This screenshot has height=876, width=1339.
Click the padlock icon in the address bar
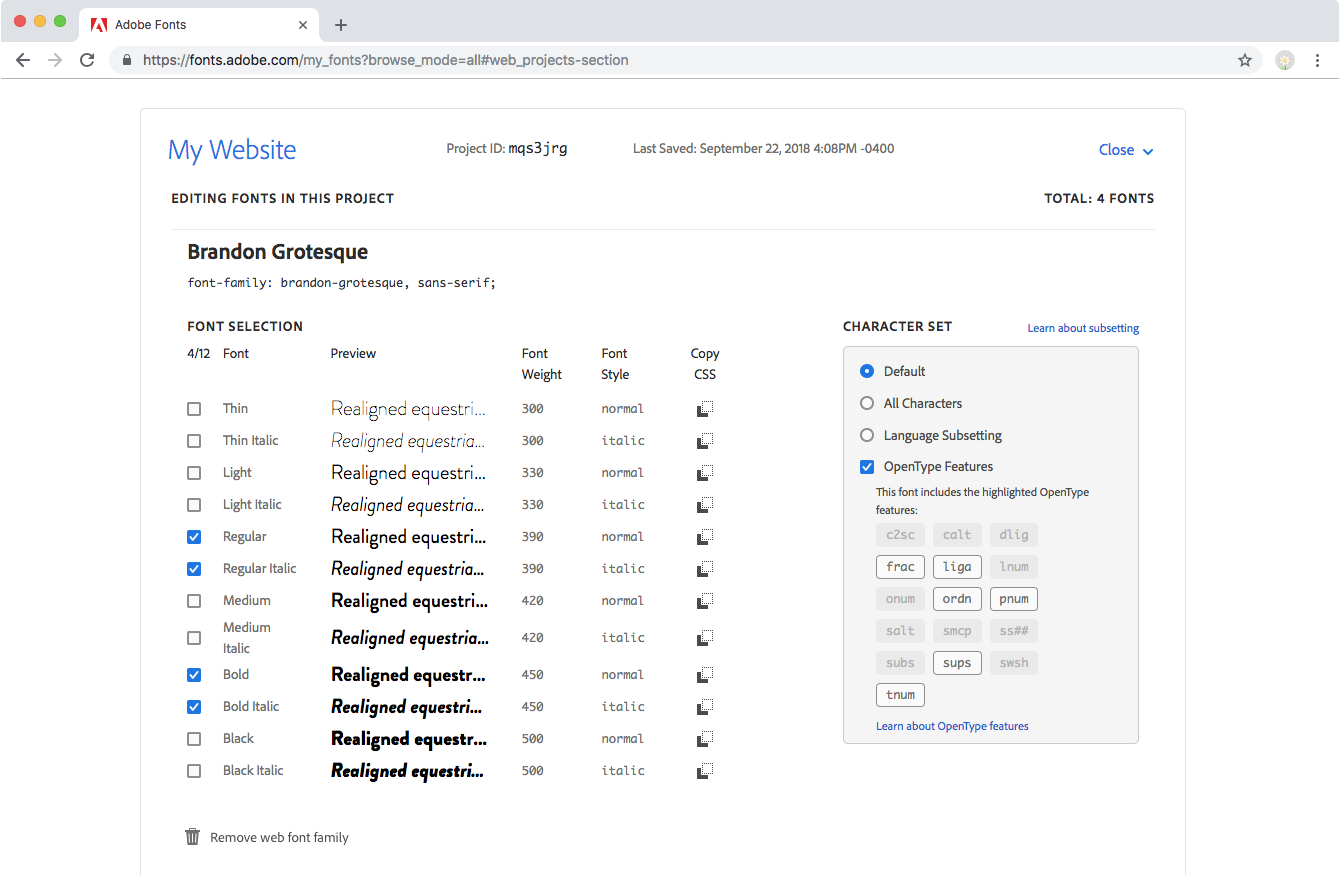(126, 60)
